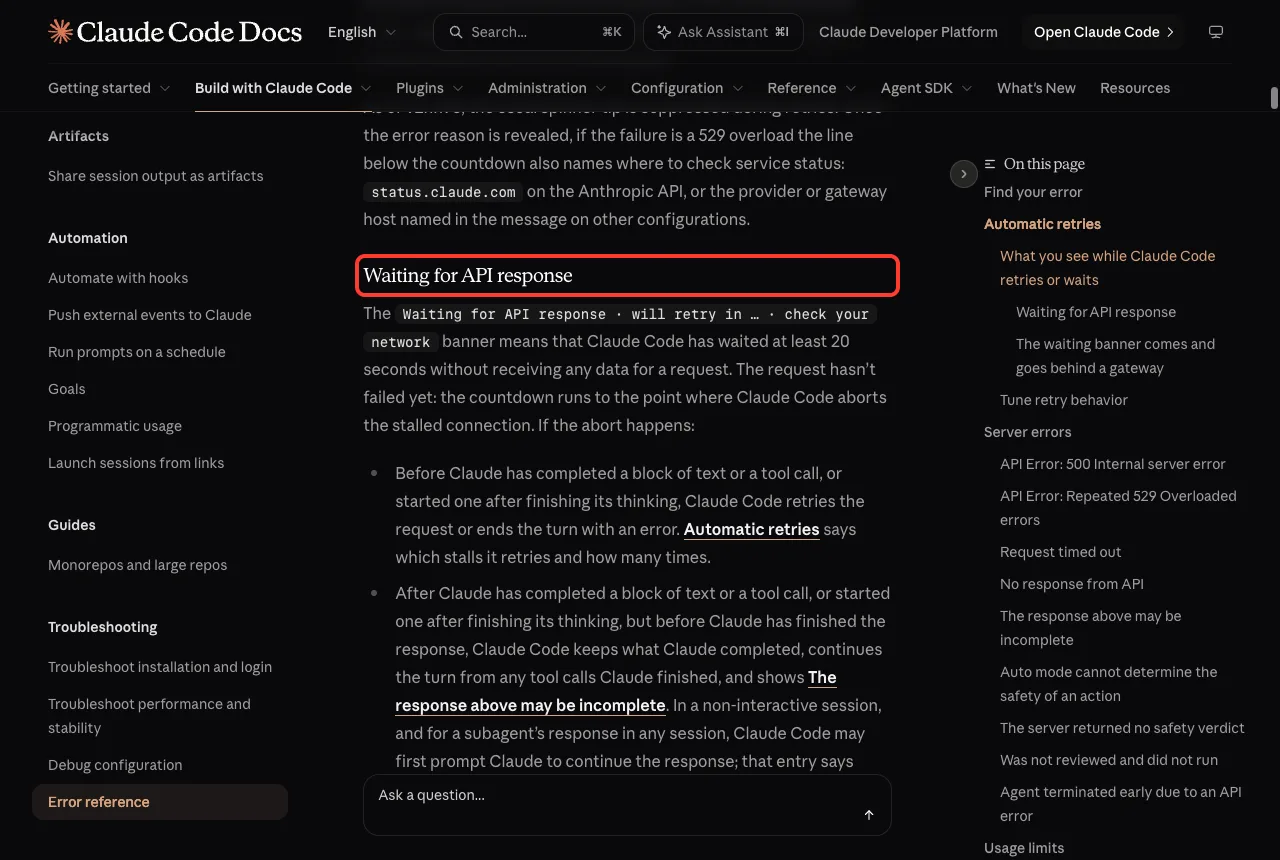Screen dimensions: 1280x860
Task: Open Monorepos and large repos guide
Action: click(138, 565)
